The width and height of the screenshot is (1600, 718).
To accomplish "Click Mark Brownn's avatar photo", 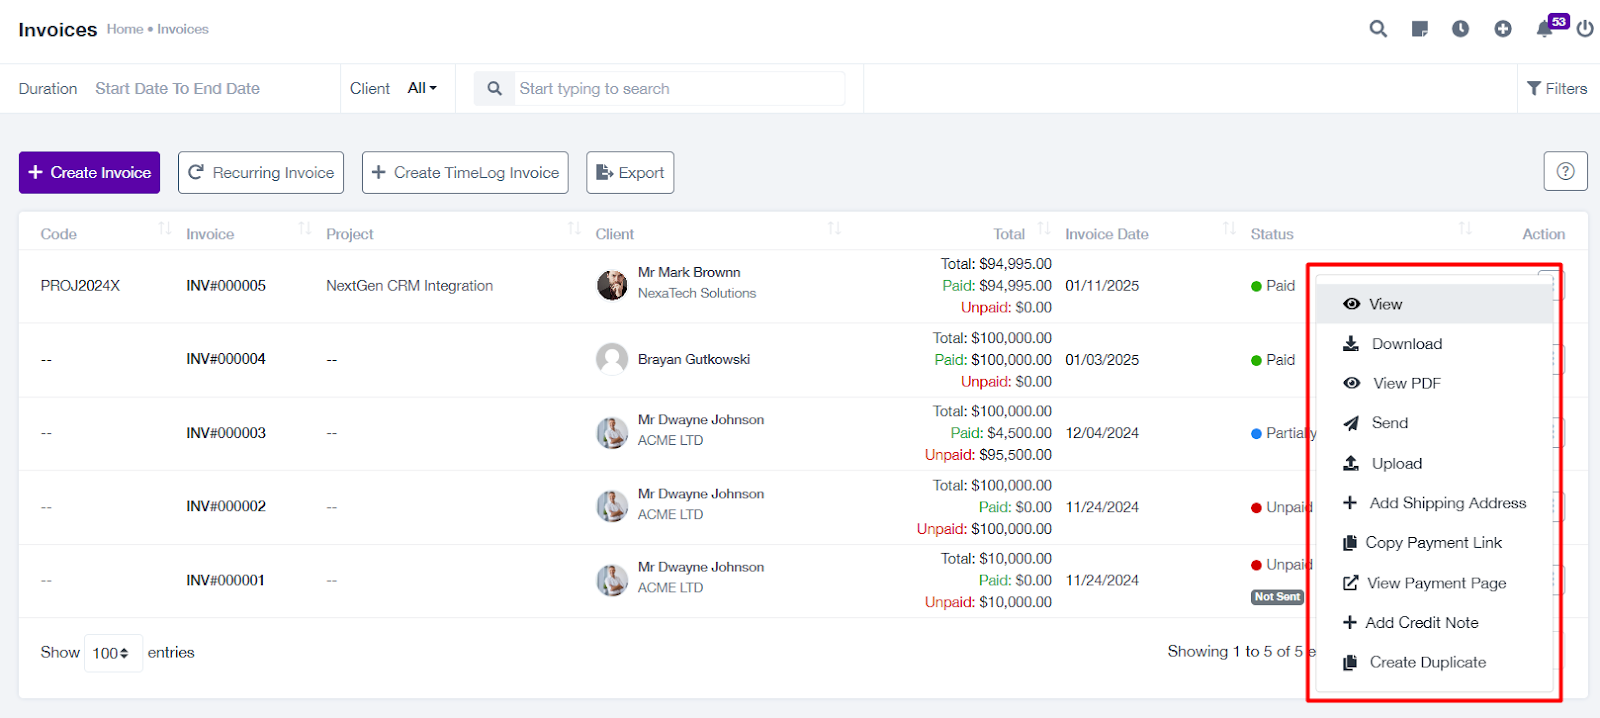I will tap(612, 285).
